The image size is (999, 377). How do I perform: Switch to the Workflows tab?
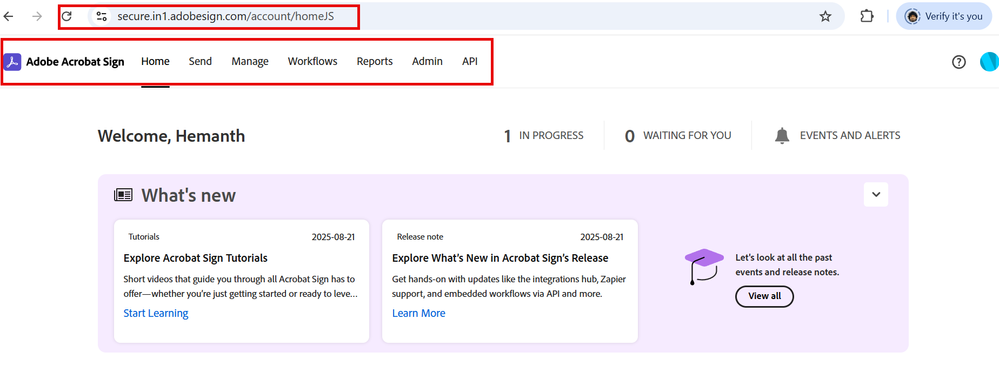click(x=312, y=62)
